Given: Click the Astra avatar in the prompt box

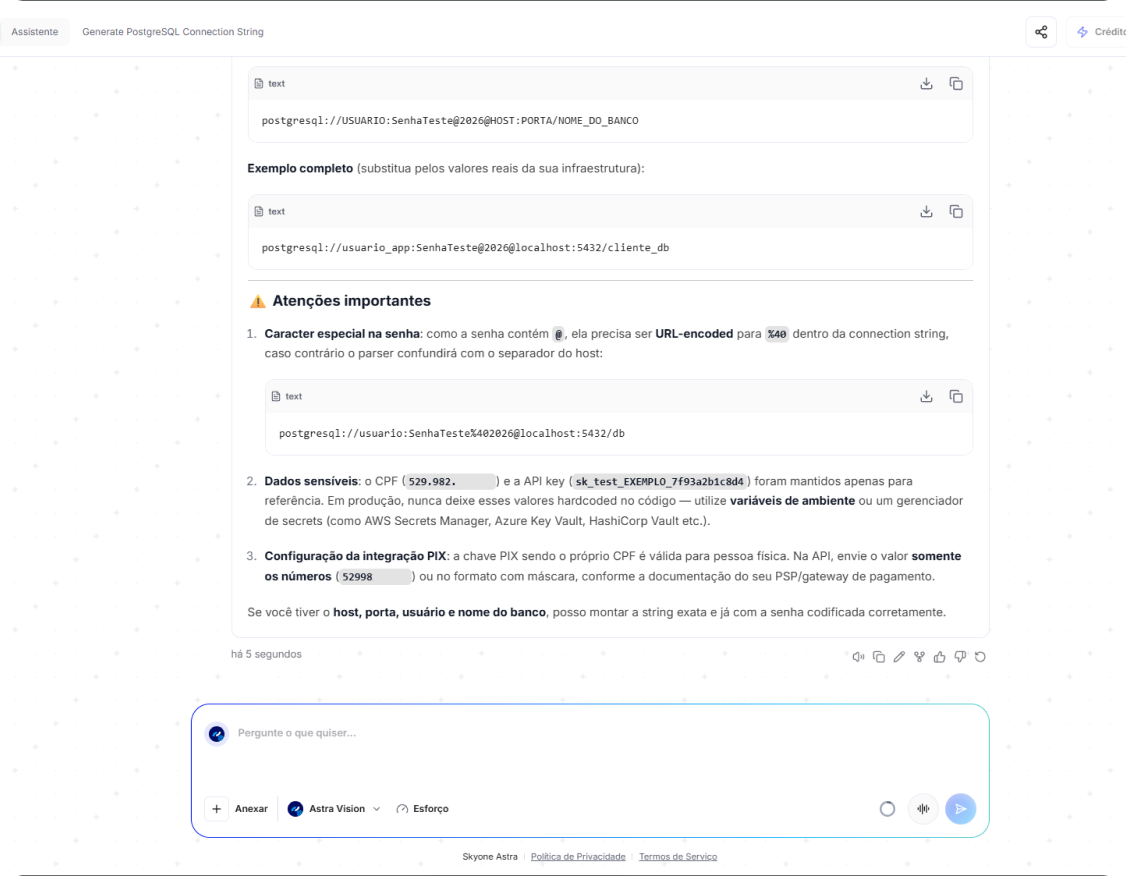Looking at the screenshot, I should [x=217, y=734].
